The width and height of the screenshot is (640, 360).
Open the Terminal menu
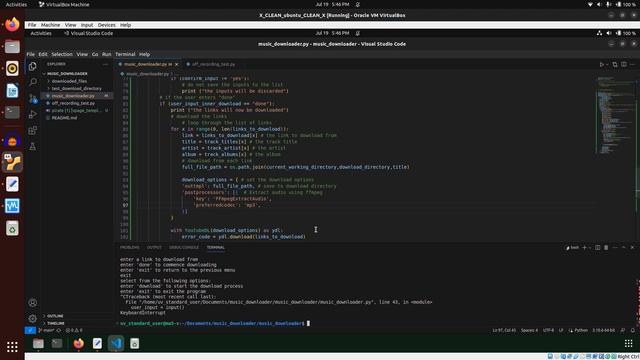(125, 54)
